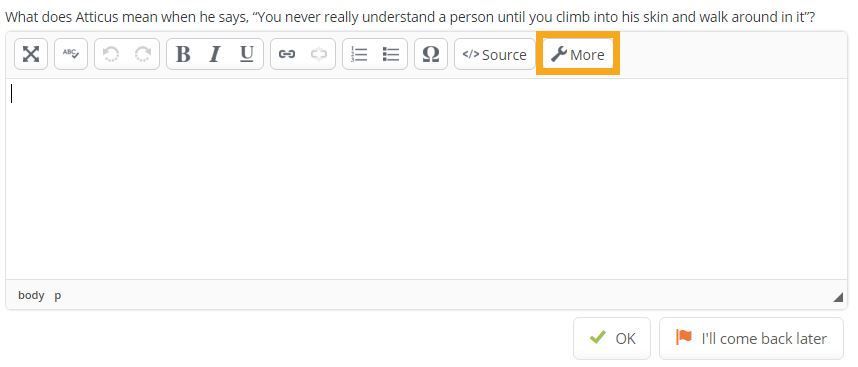Viewport: 858px width, 367px height.
Task: Expand the More toolbar options
Action: coord(578,54)
